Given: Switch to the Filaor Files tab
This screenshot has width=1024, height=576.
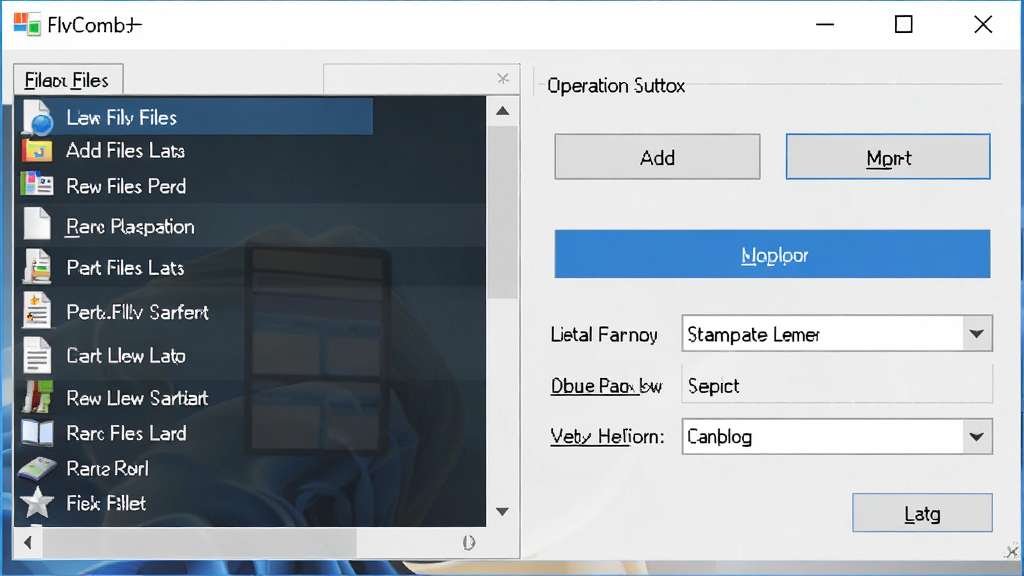Looking at the screenshot, I should click(x=68, y=80).
